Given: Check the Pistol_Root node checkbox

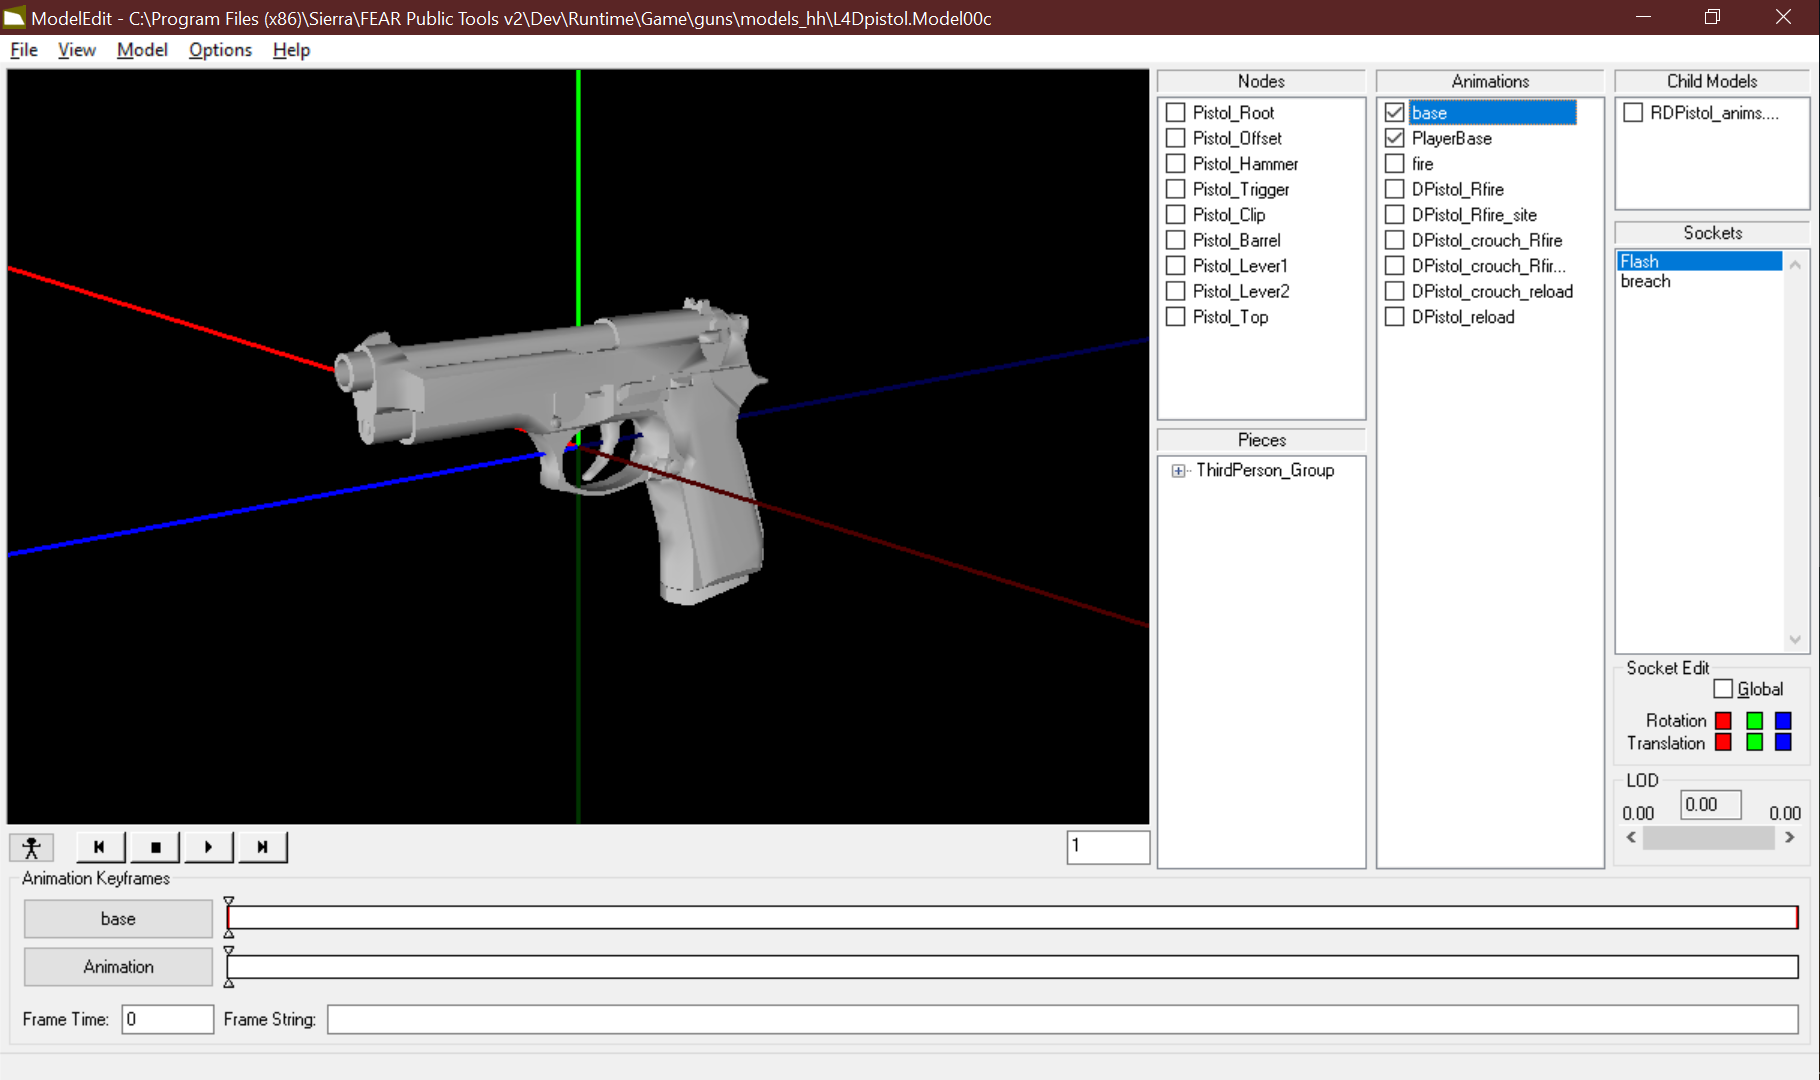Looking at the screenshot, I should click(x=1176, y=113).
